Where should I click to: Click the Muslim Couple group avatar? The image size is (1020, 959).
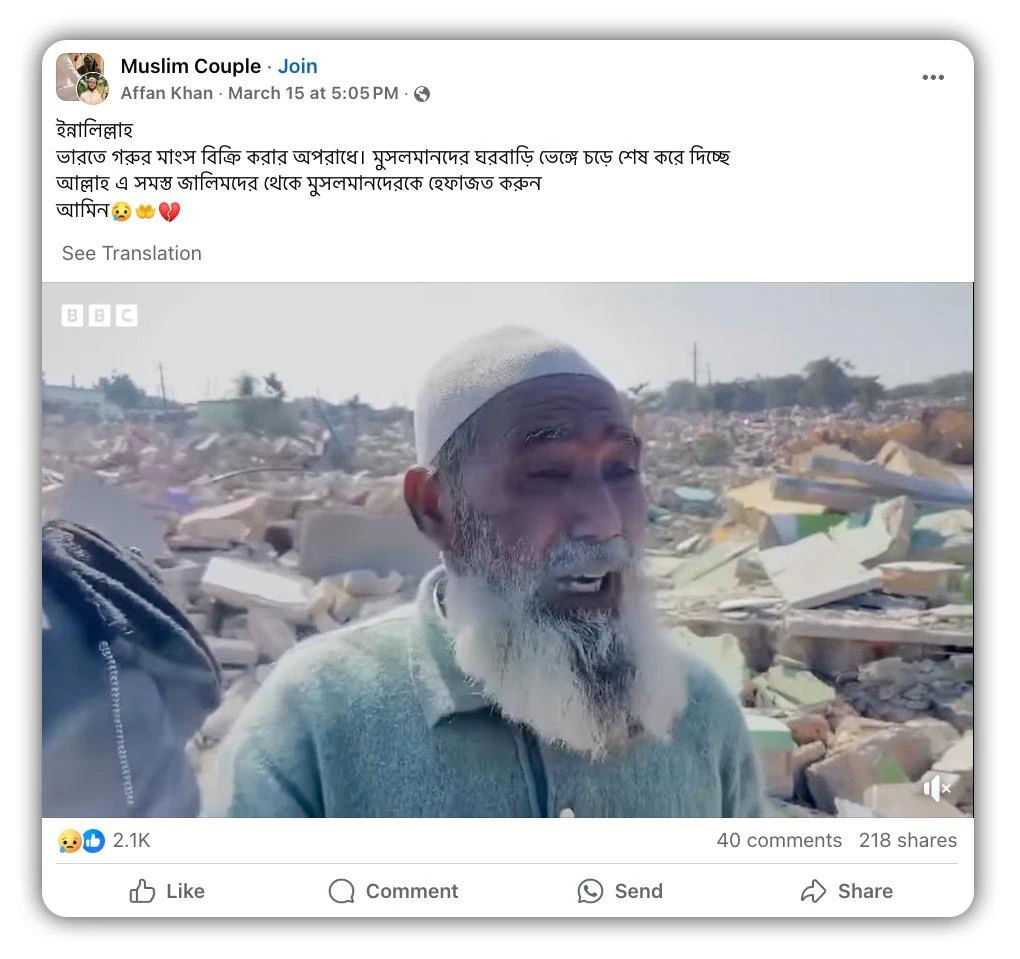coord(78,76)
